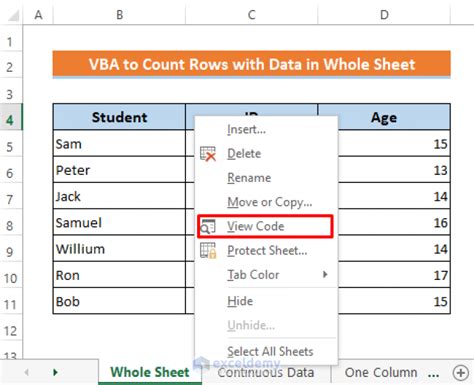This screenshot has height=385, width=474.
Task: Select the Whole Sheet tab
Action: pos(150,372)
